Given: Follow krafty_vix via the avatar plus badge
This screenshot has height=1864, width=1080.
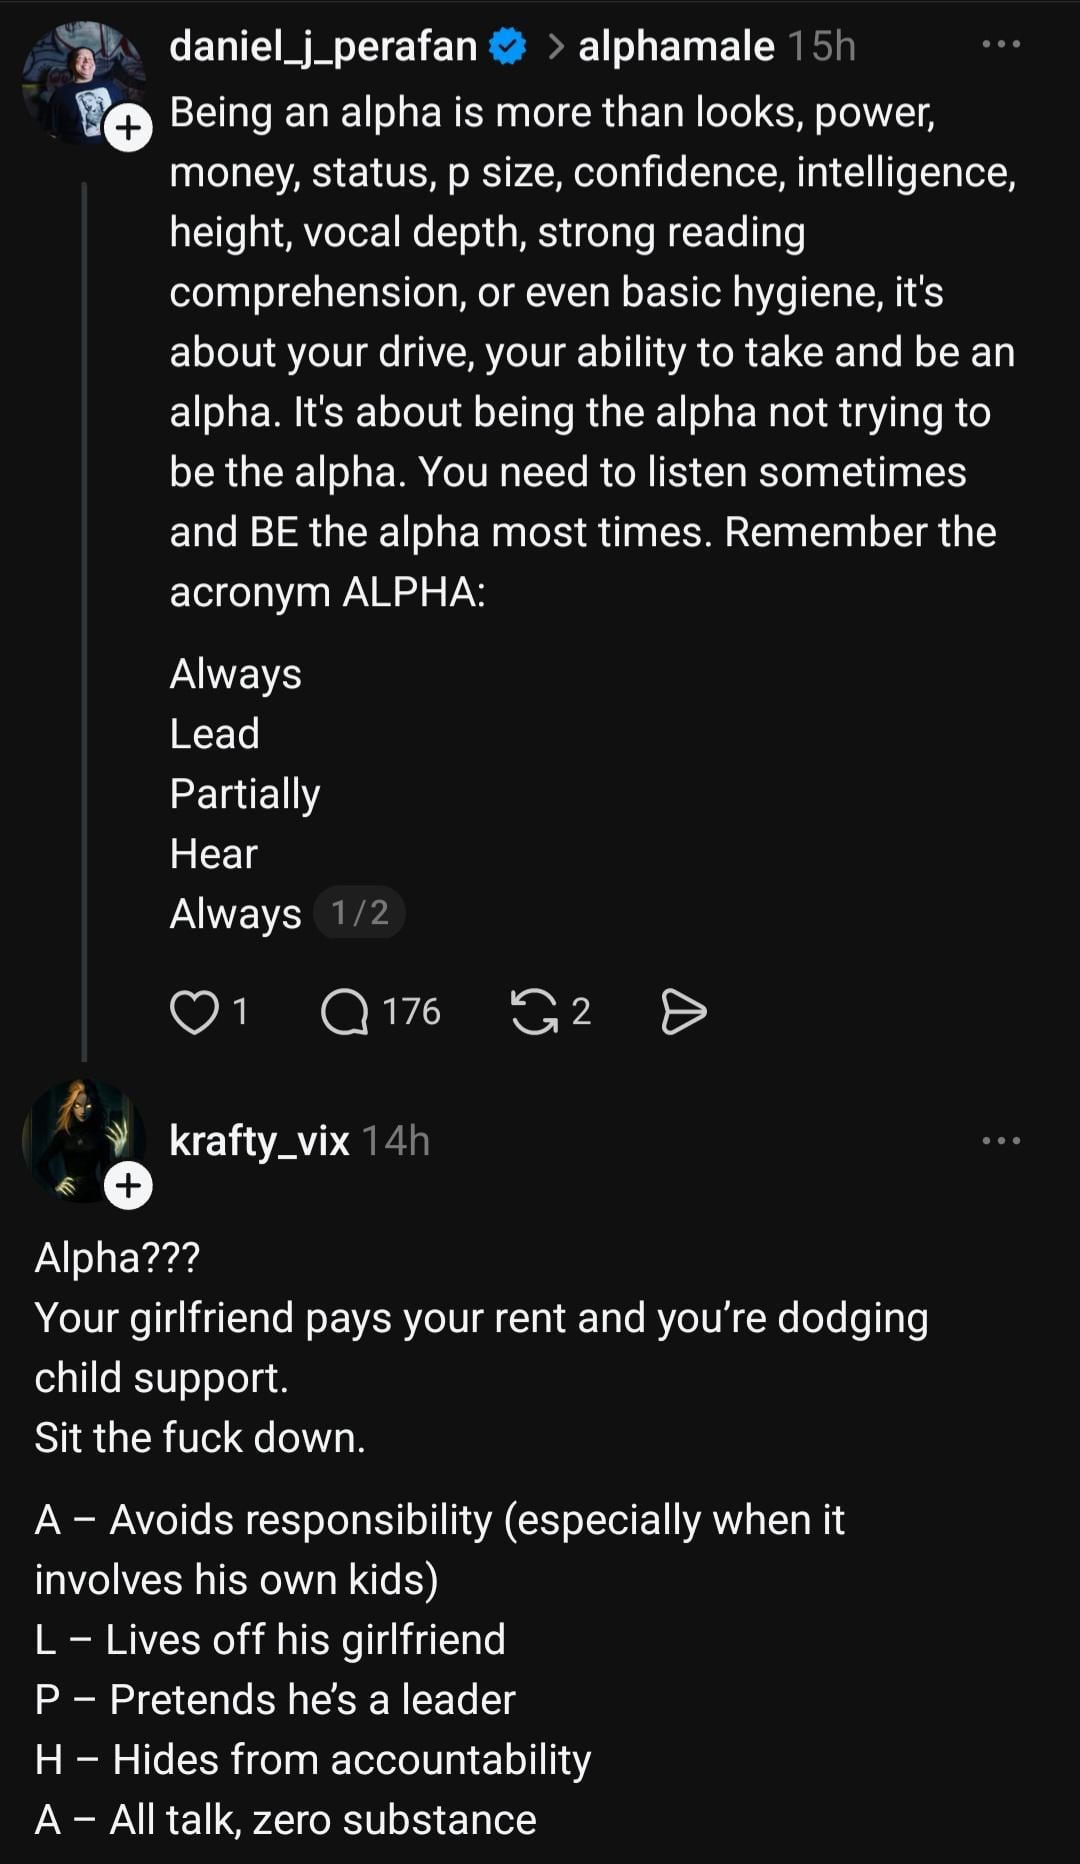Looking at the screenshot, I should [129, 1186].
